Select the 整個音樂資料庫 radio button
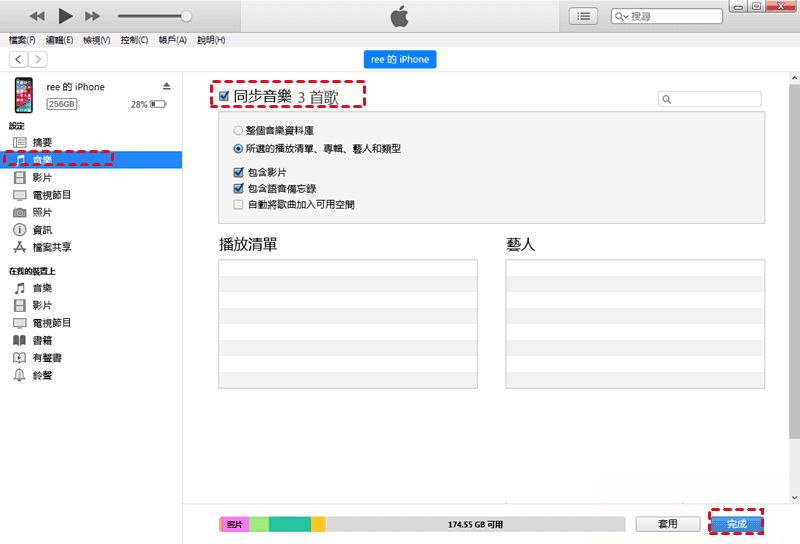Viewport: 800px width, 544px height. point(238,130)
